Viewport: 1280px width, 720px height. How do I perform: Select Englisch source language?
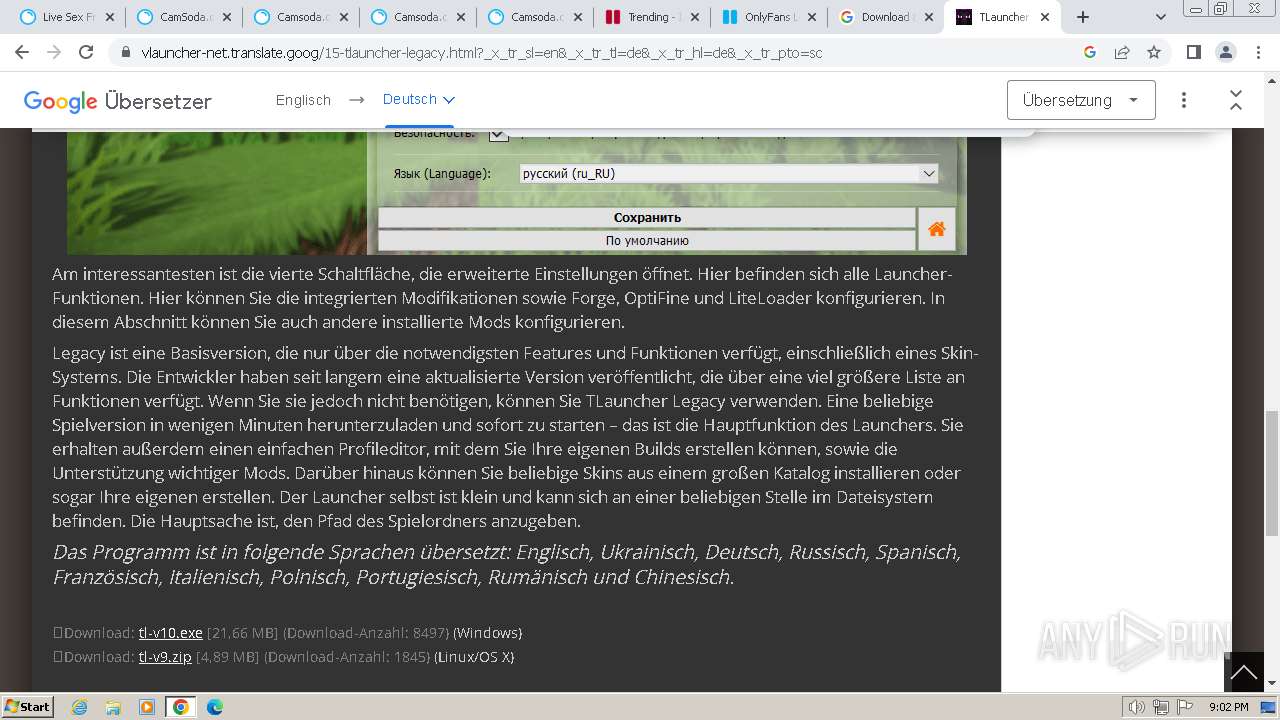(303, 100)
